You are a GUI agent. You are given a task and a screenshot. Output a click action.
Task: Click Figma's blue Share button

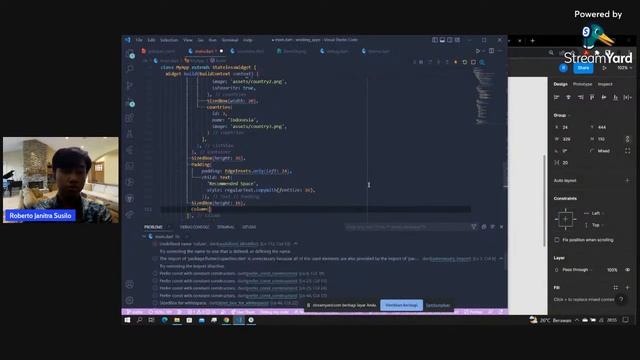click(x=583, y=68)
